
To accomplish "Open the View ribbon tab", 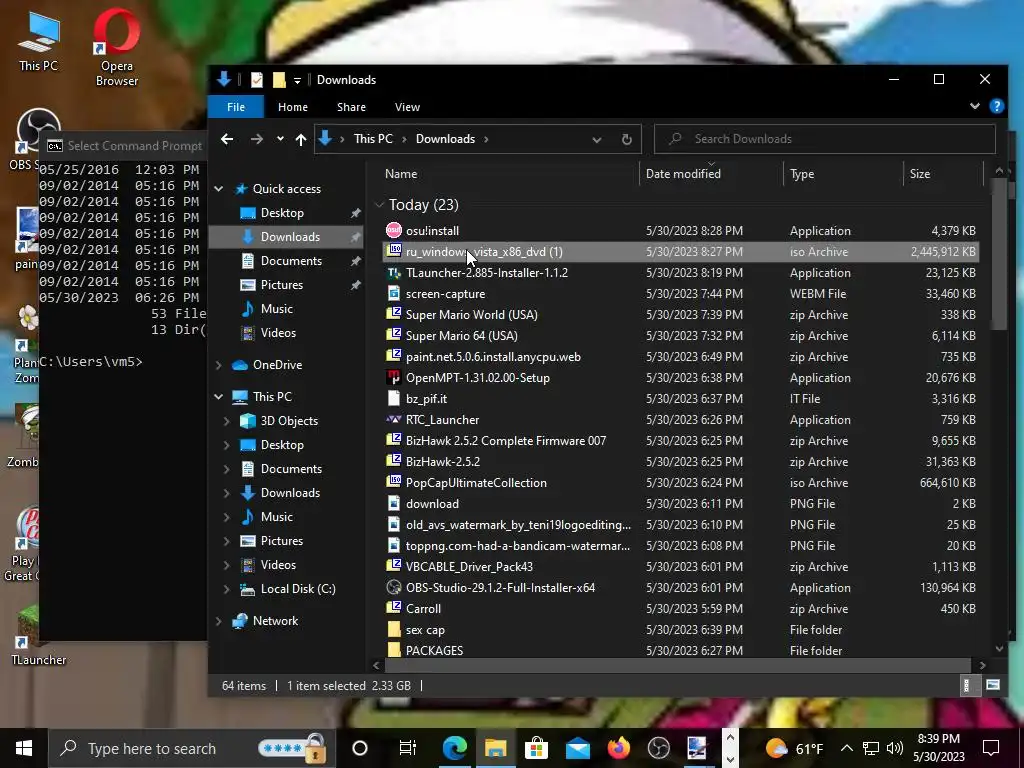I will (x=407, y=107).
